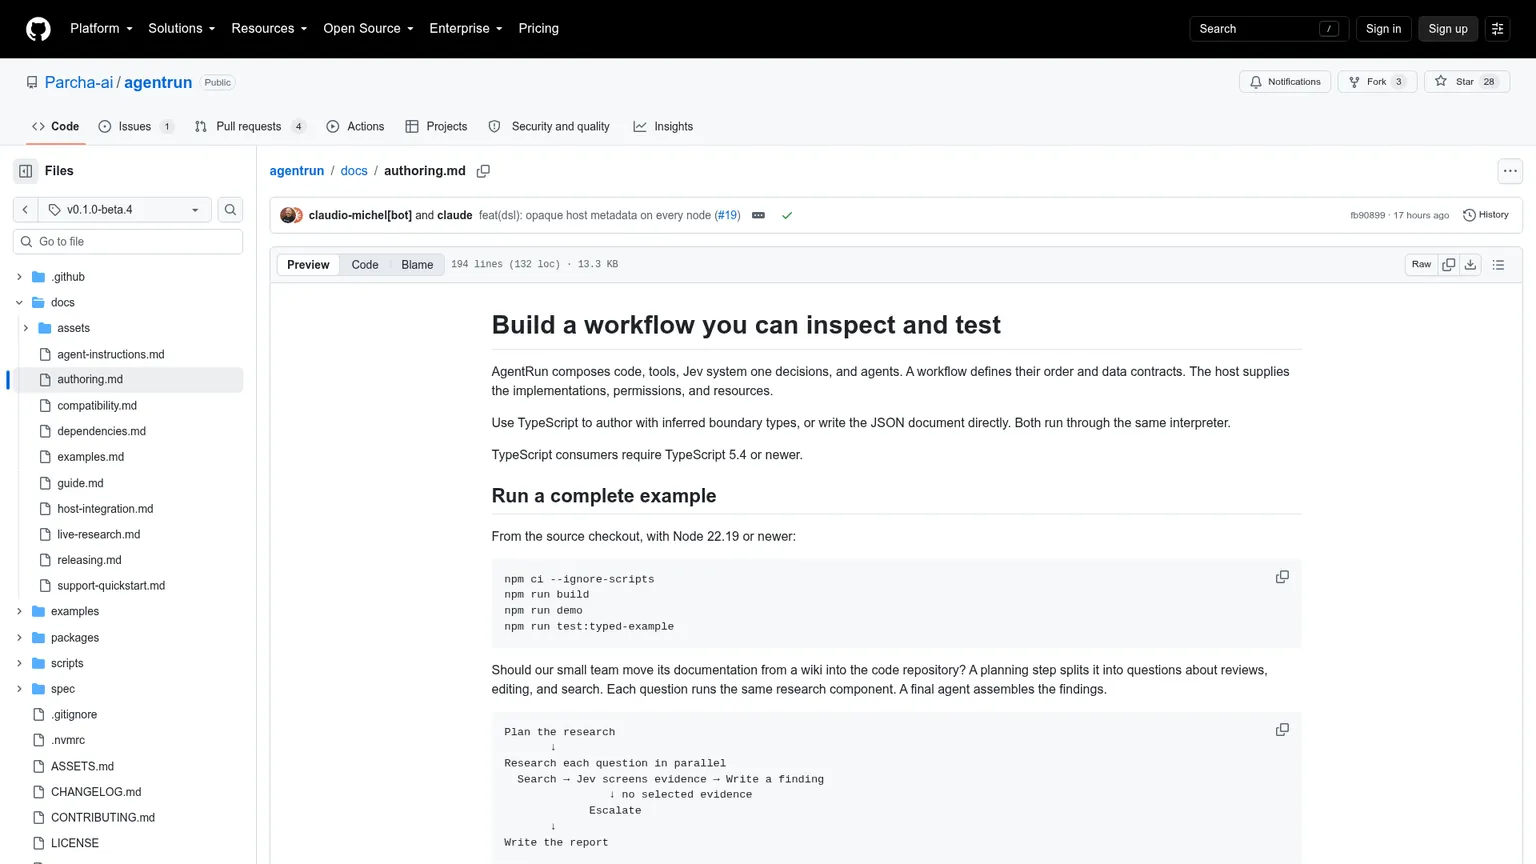Collapse the Files side panel icon
The image size is (1536, 864).
(26, 171)
